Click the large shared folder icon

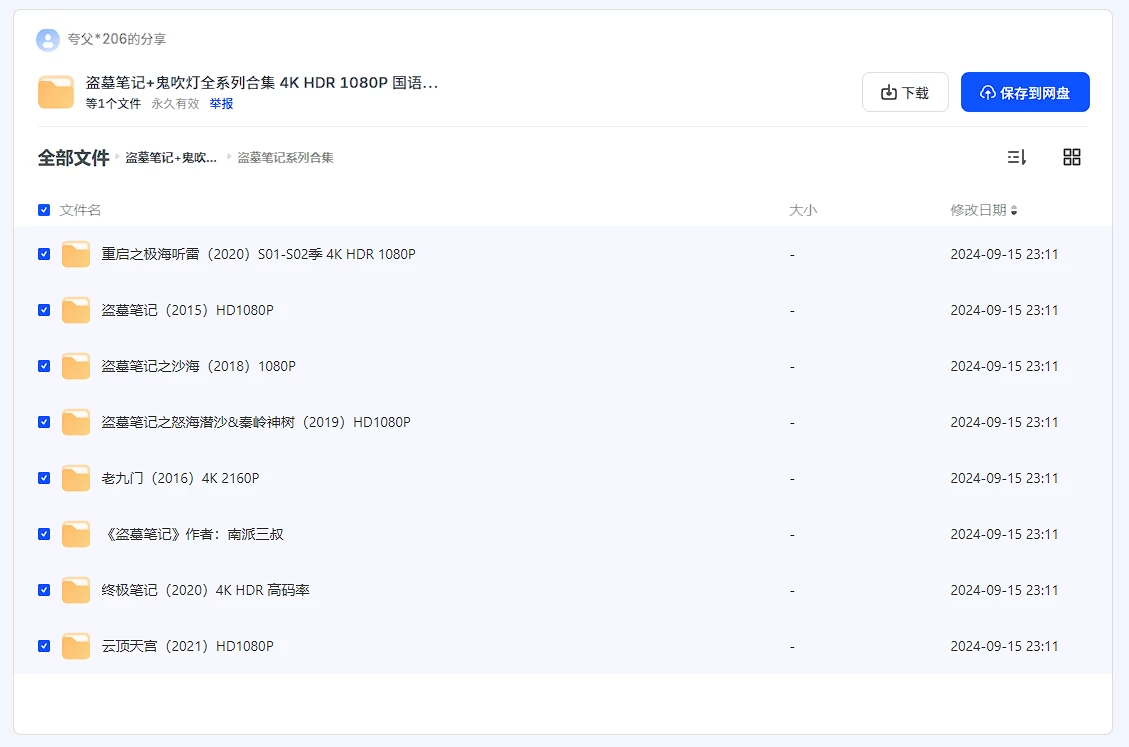56,92
